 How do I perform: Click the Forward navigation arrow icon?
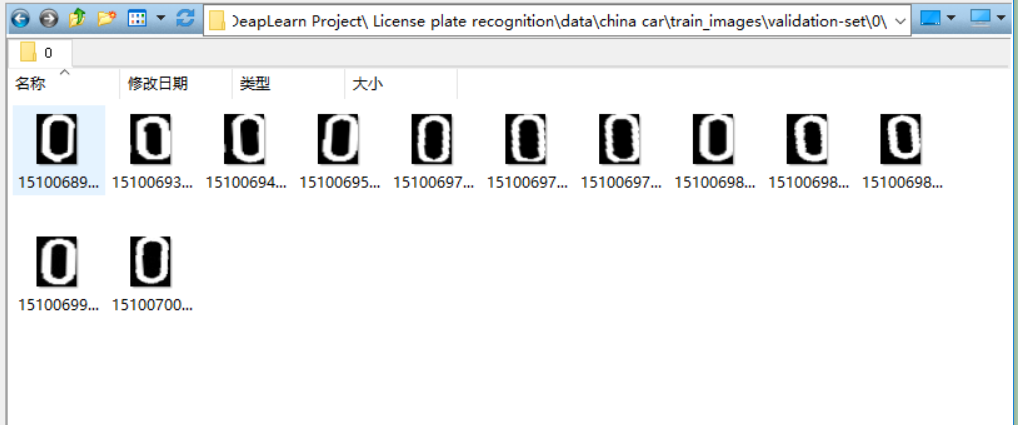(x=49, y=19)
